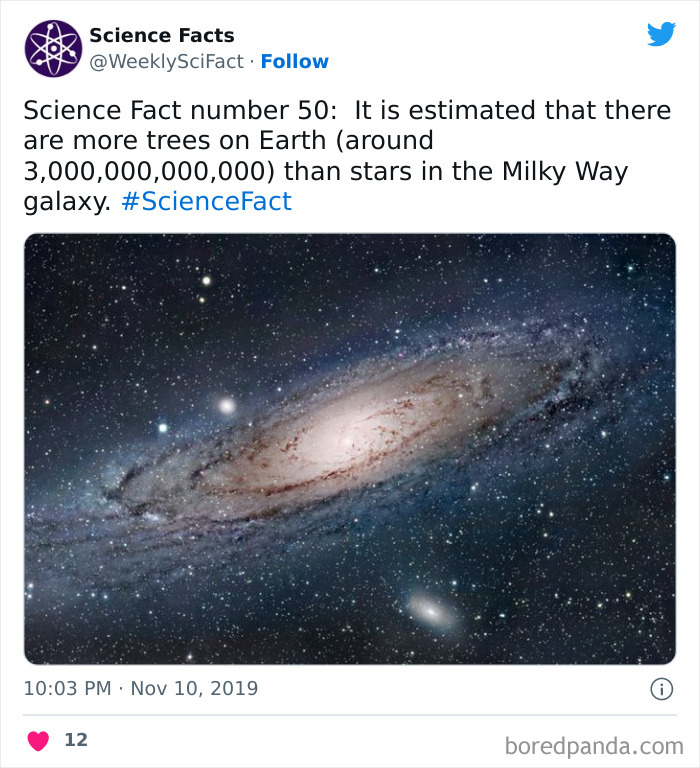This screenshot has width=700, height=768.
Task: Open the galaxy photo attachment
Action: [x=350, y=448]
